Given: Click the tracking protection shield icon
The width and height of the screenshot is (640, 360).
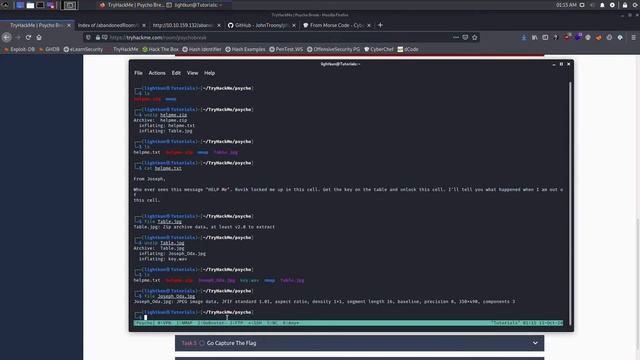Looking at the screenshot, I should click(89, 37).
